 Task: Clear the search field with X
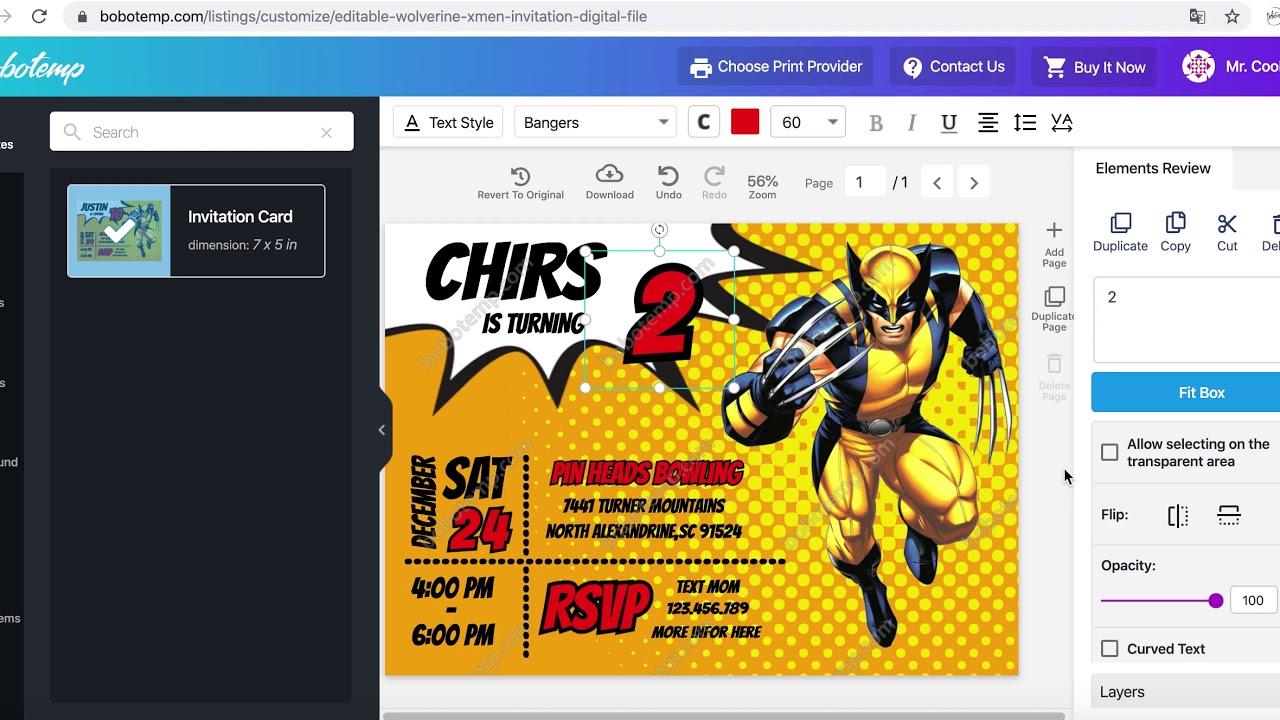point(326,132)
